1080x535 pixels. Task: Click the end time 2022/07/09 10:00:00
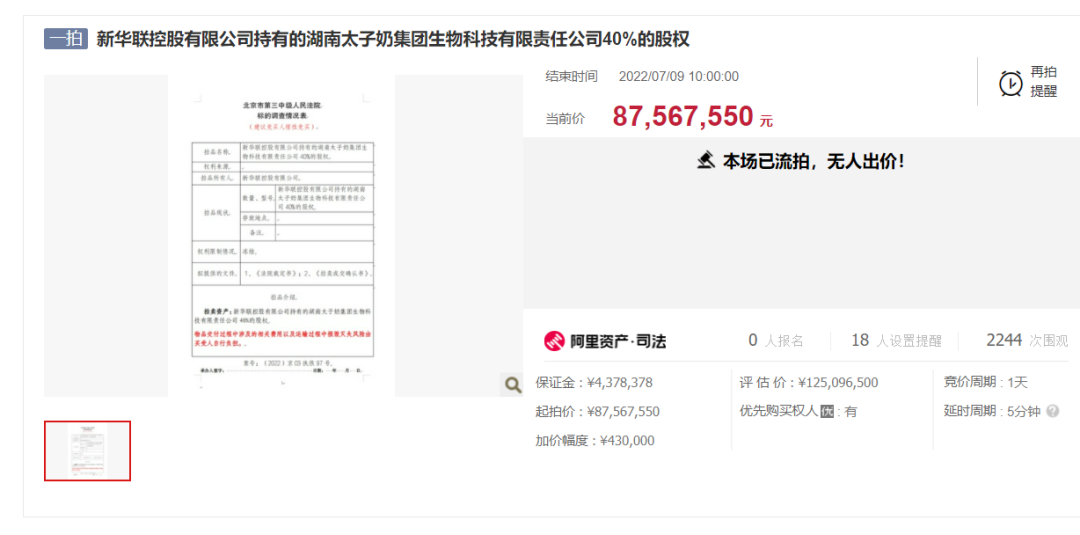click(678, 76)
